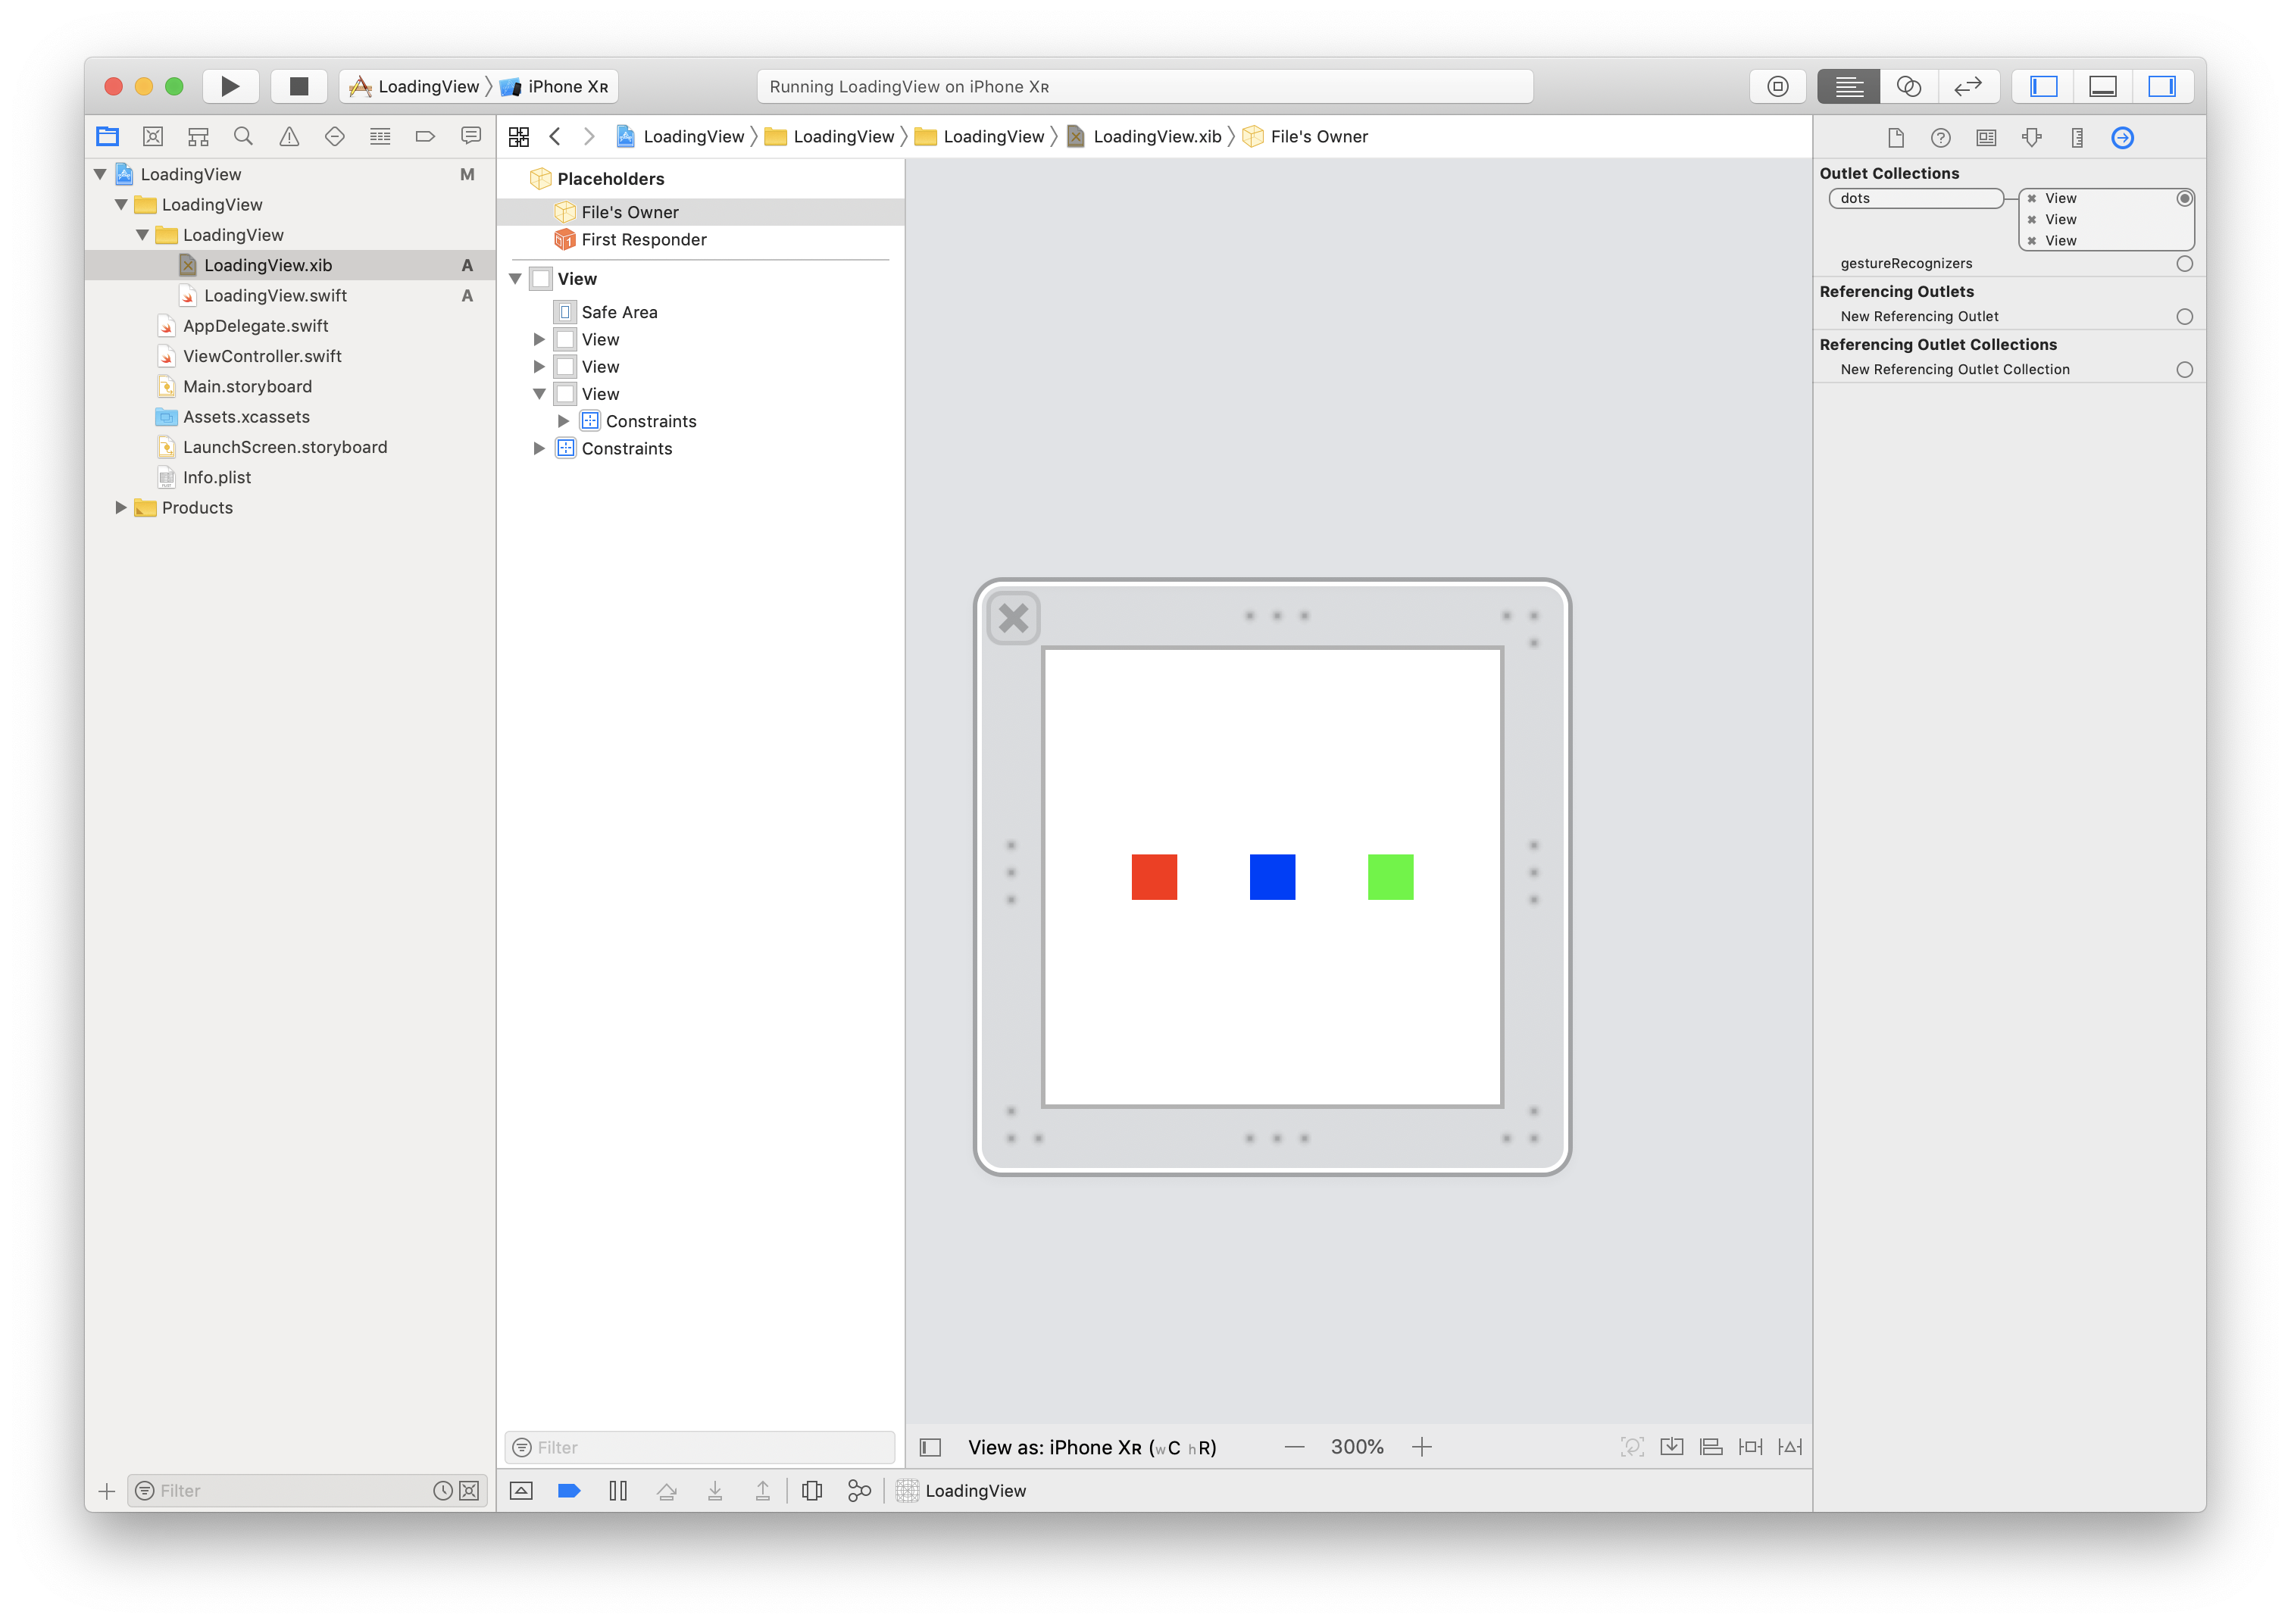
Task: Open the Attributes inspector tab
Action: pyautogui.click(x=2031, y=138)
